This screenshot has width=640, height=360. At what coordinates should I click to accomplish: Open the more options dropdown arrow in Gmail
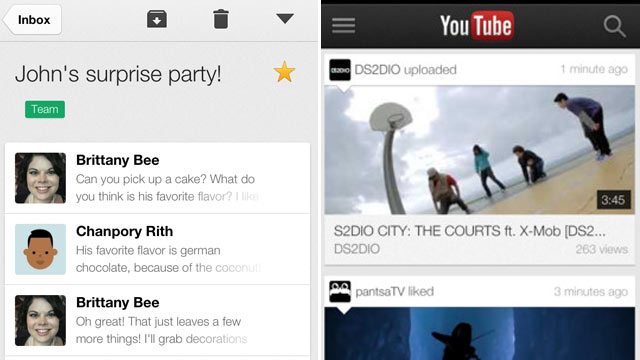coord(285,18)
